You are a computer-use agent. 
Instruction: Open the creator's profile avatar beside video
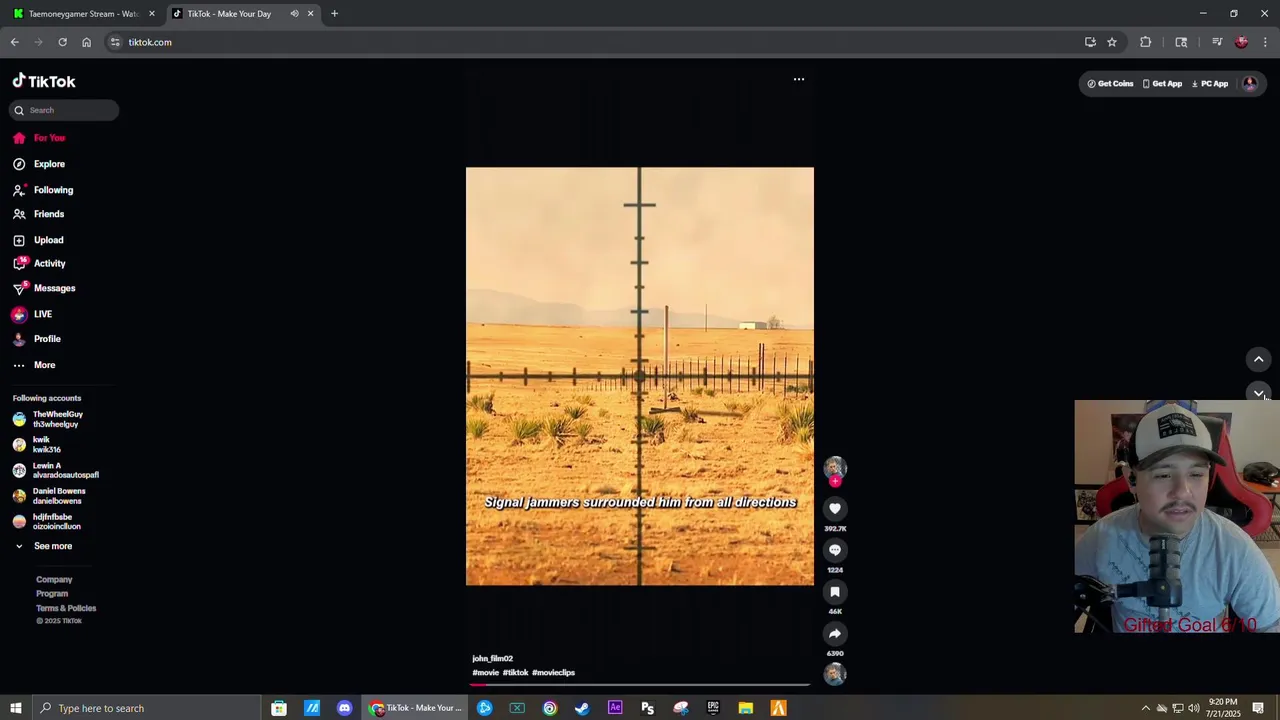point(835,467)
